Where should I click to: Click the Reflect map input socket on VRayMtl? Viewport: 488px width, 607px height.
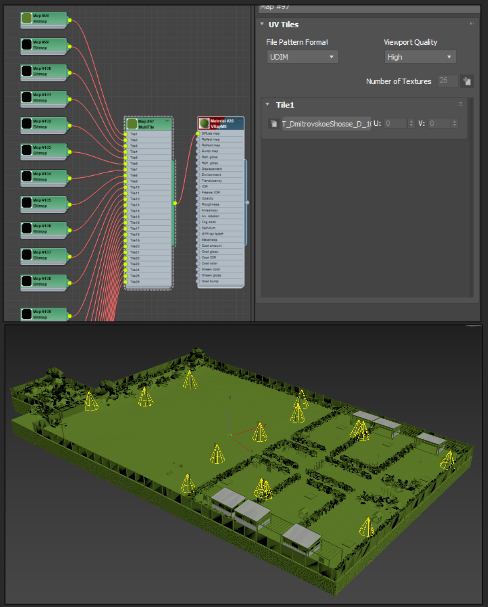point(198,139)
